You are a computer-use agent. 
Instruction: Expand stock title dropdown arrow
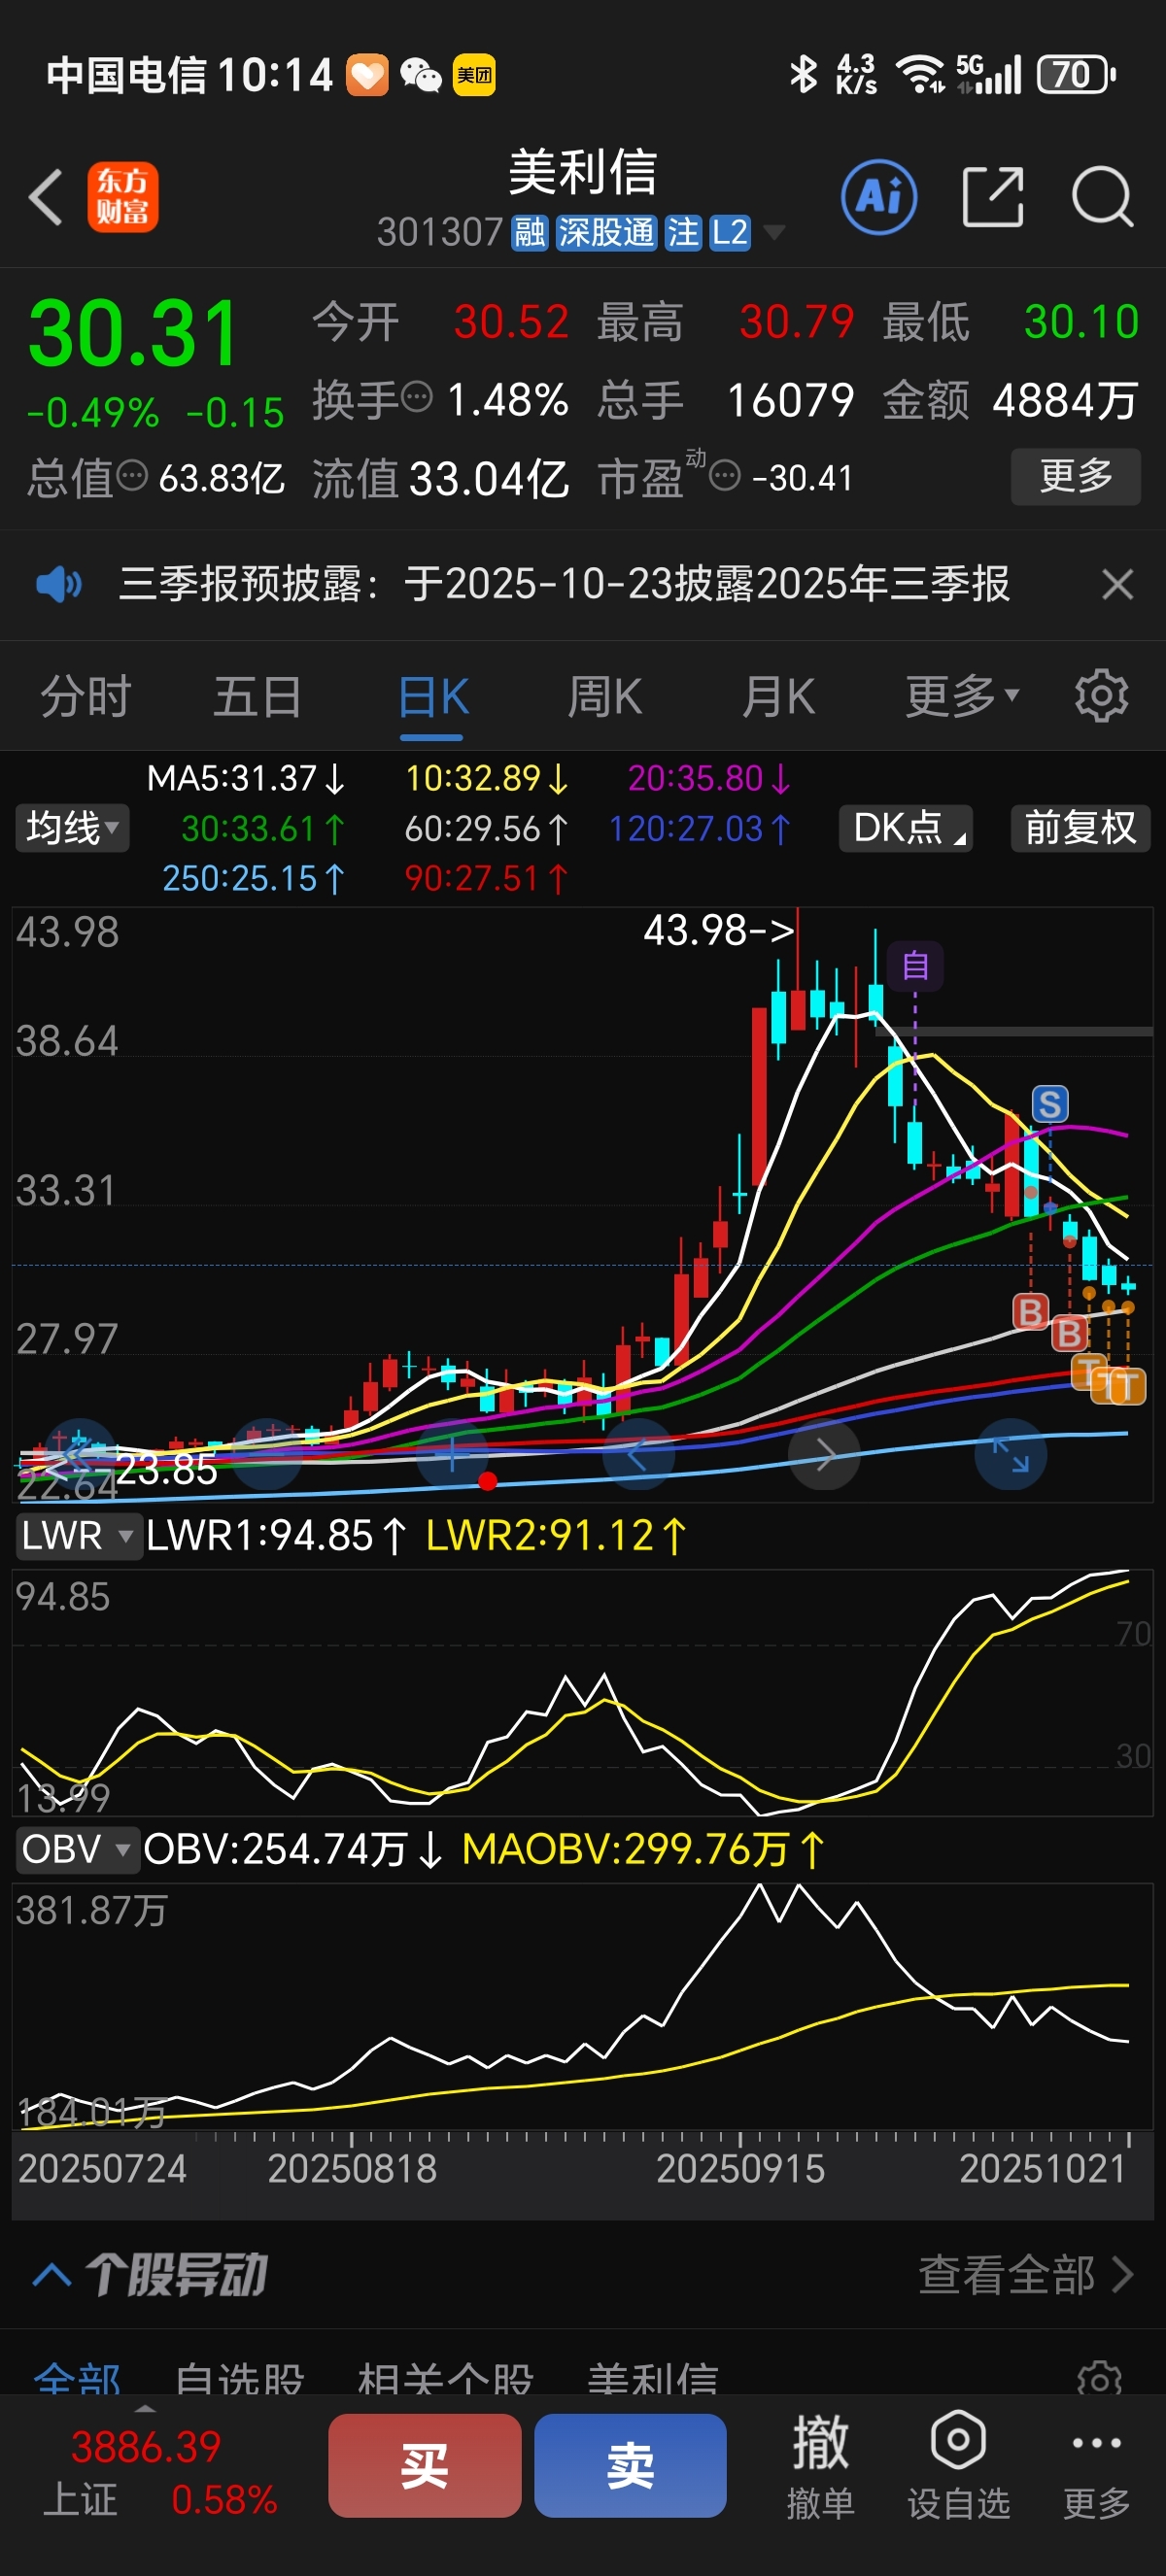[773, 234]
